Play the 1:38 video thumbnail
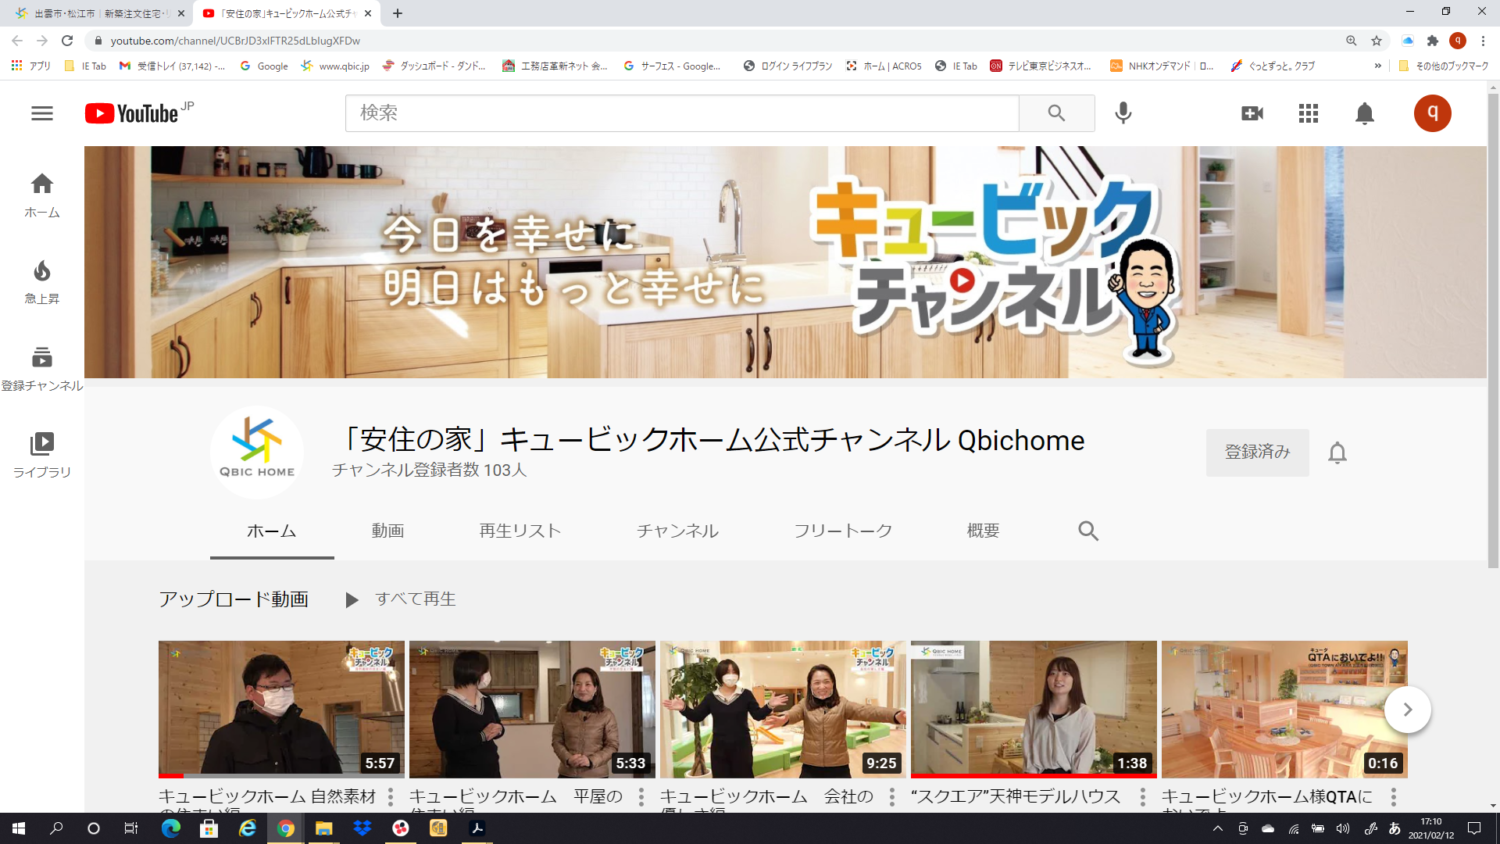 click(x=1034, y=709)
